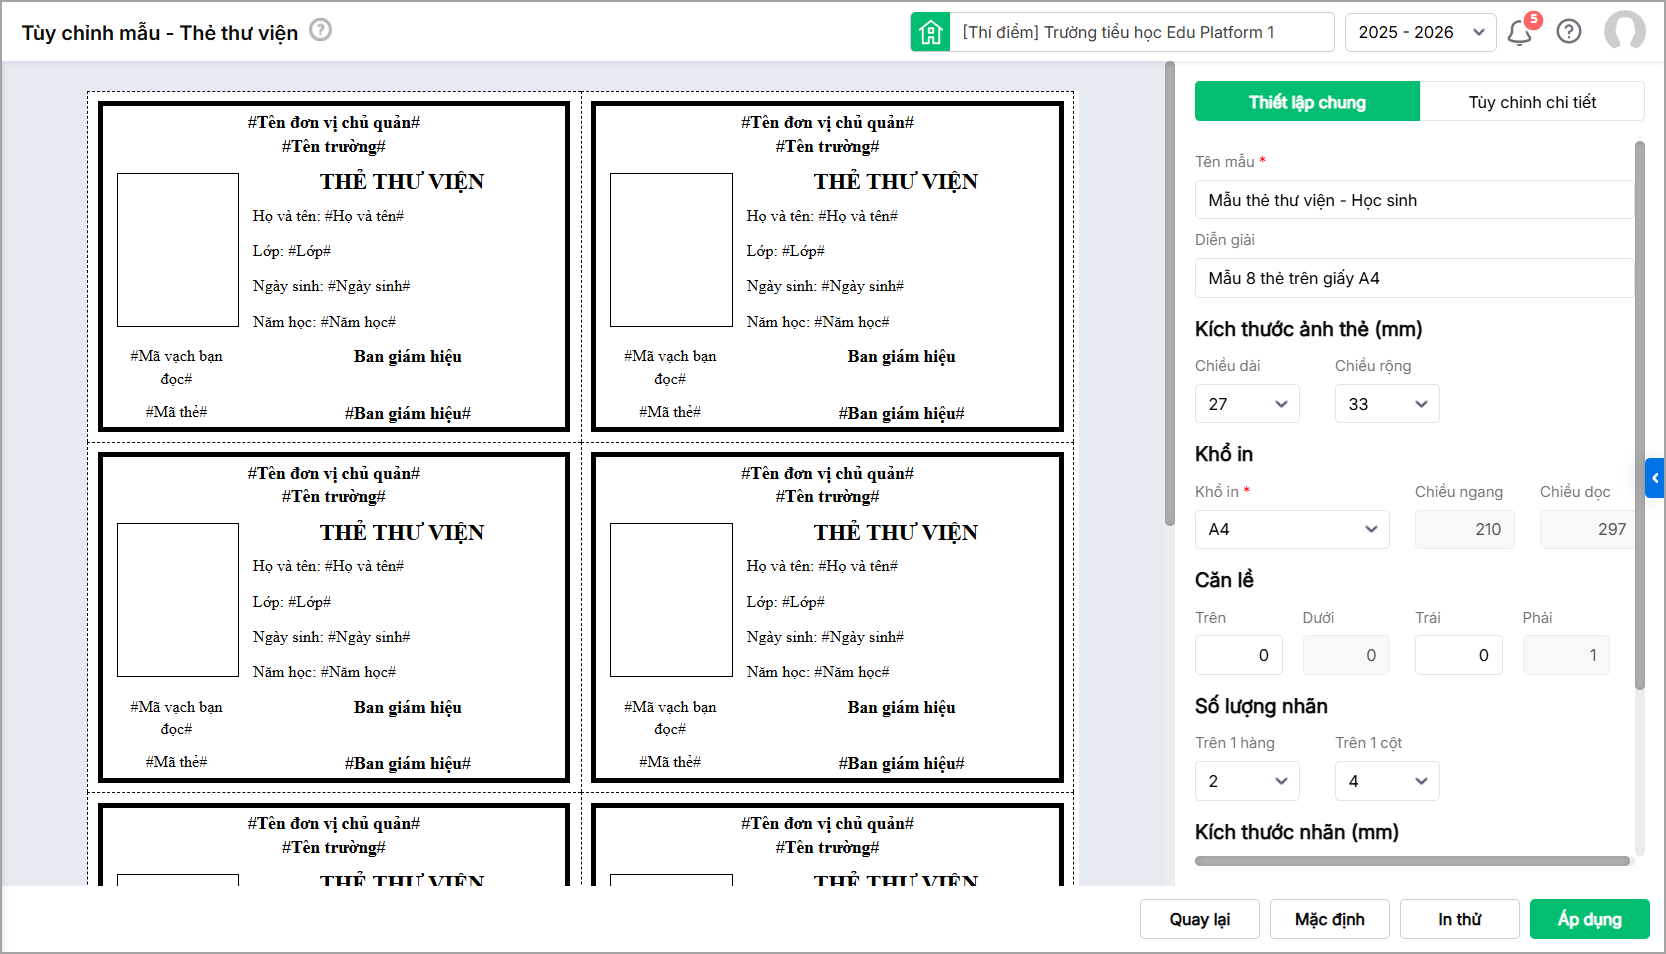Click the Tên mẫu input field

[x=1414, y=200]
